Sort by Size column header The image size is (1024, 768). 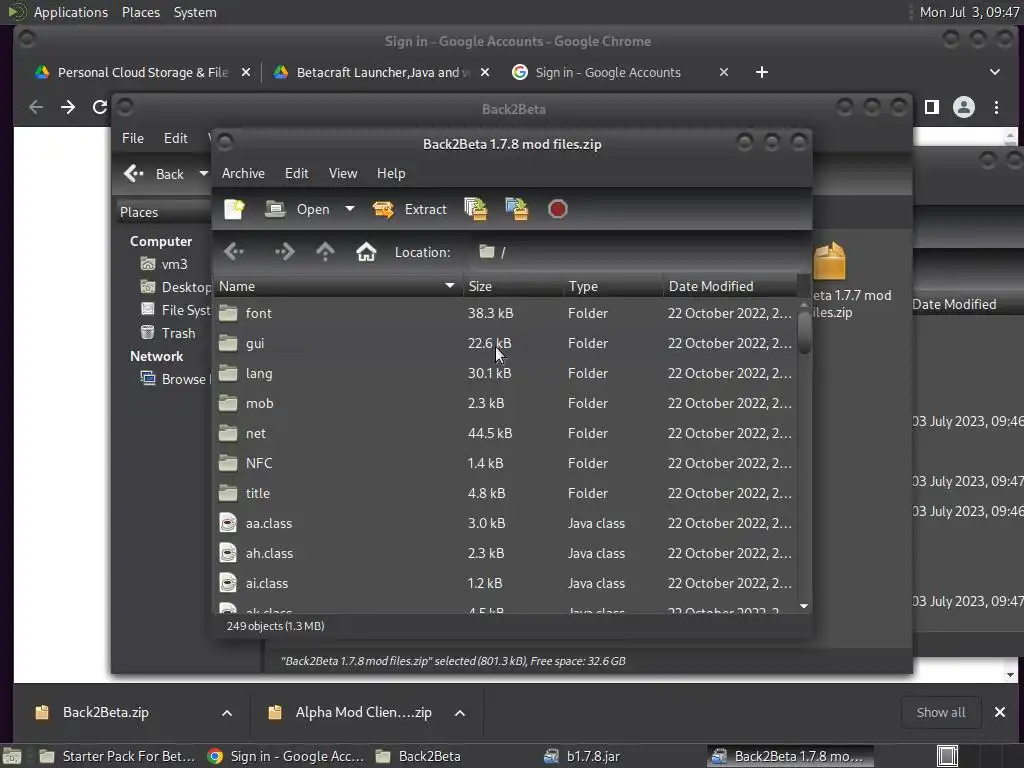coord(513,287)
